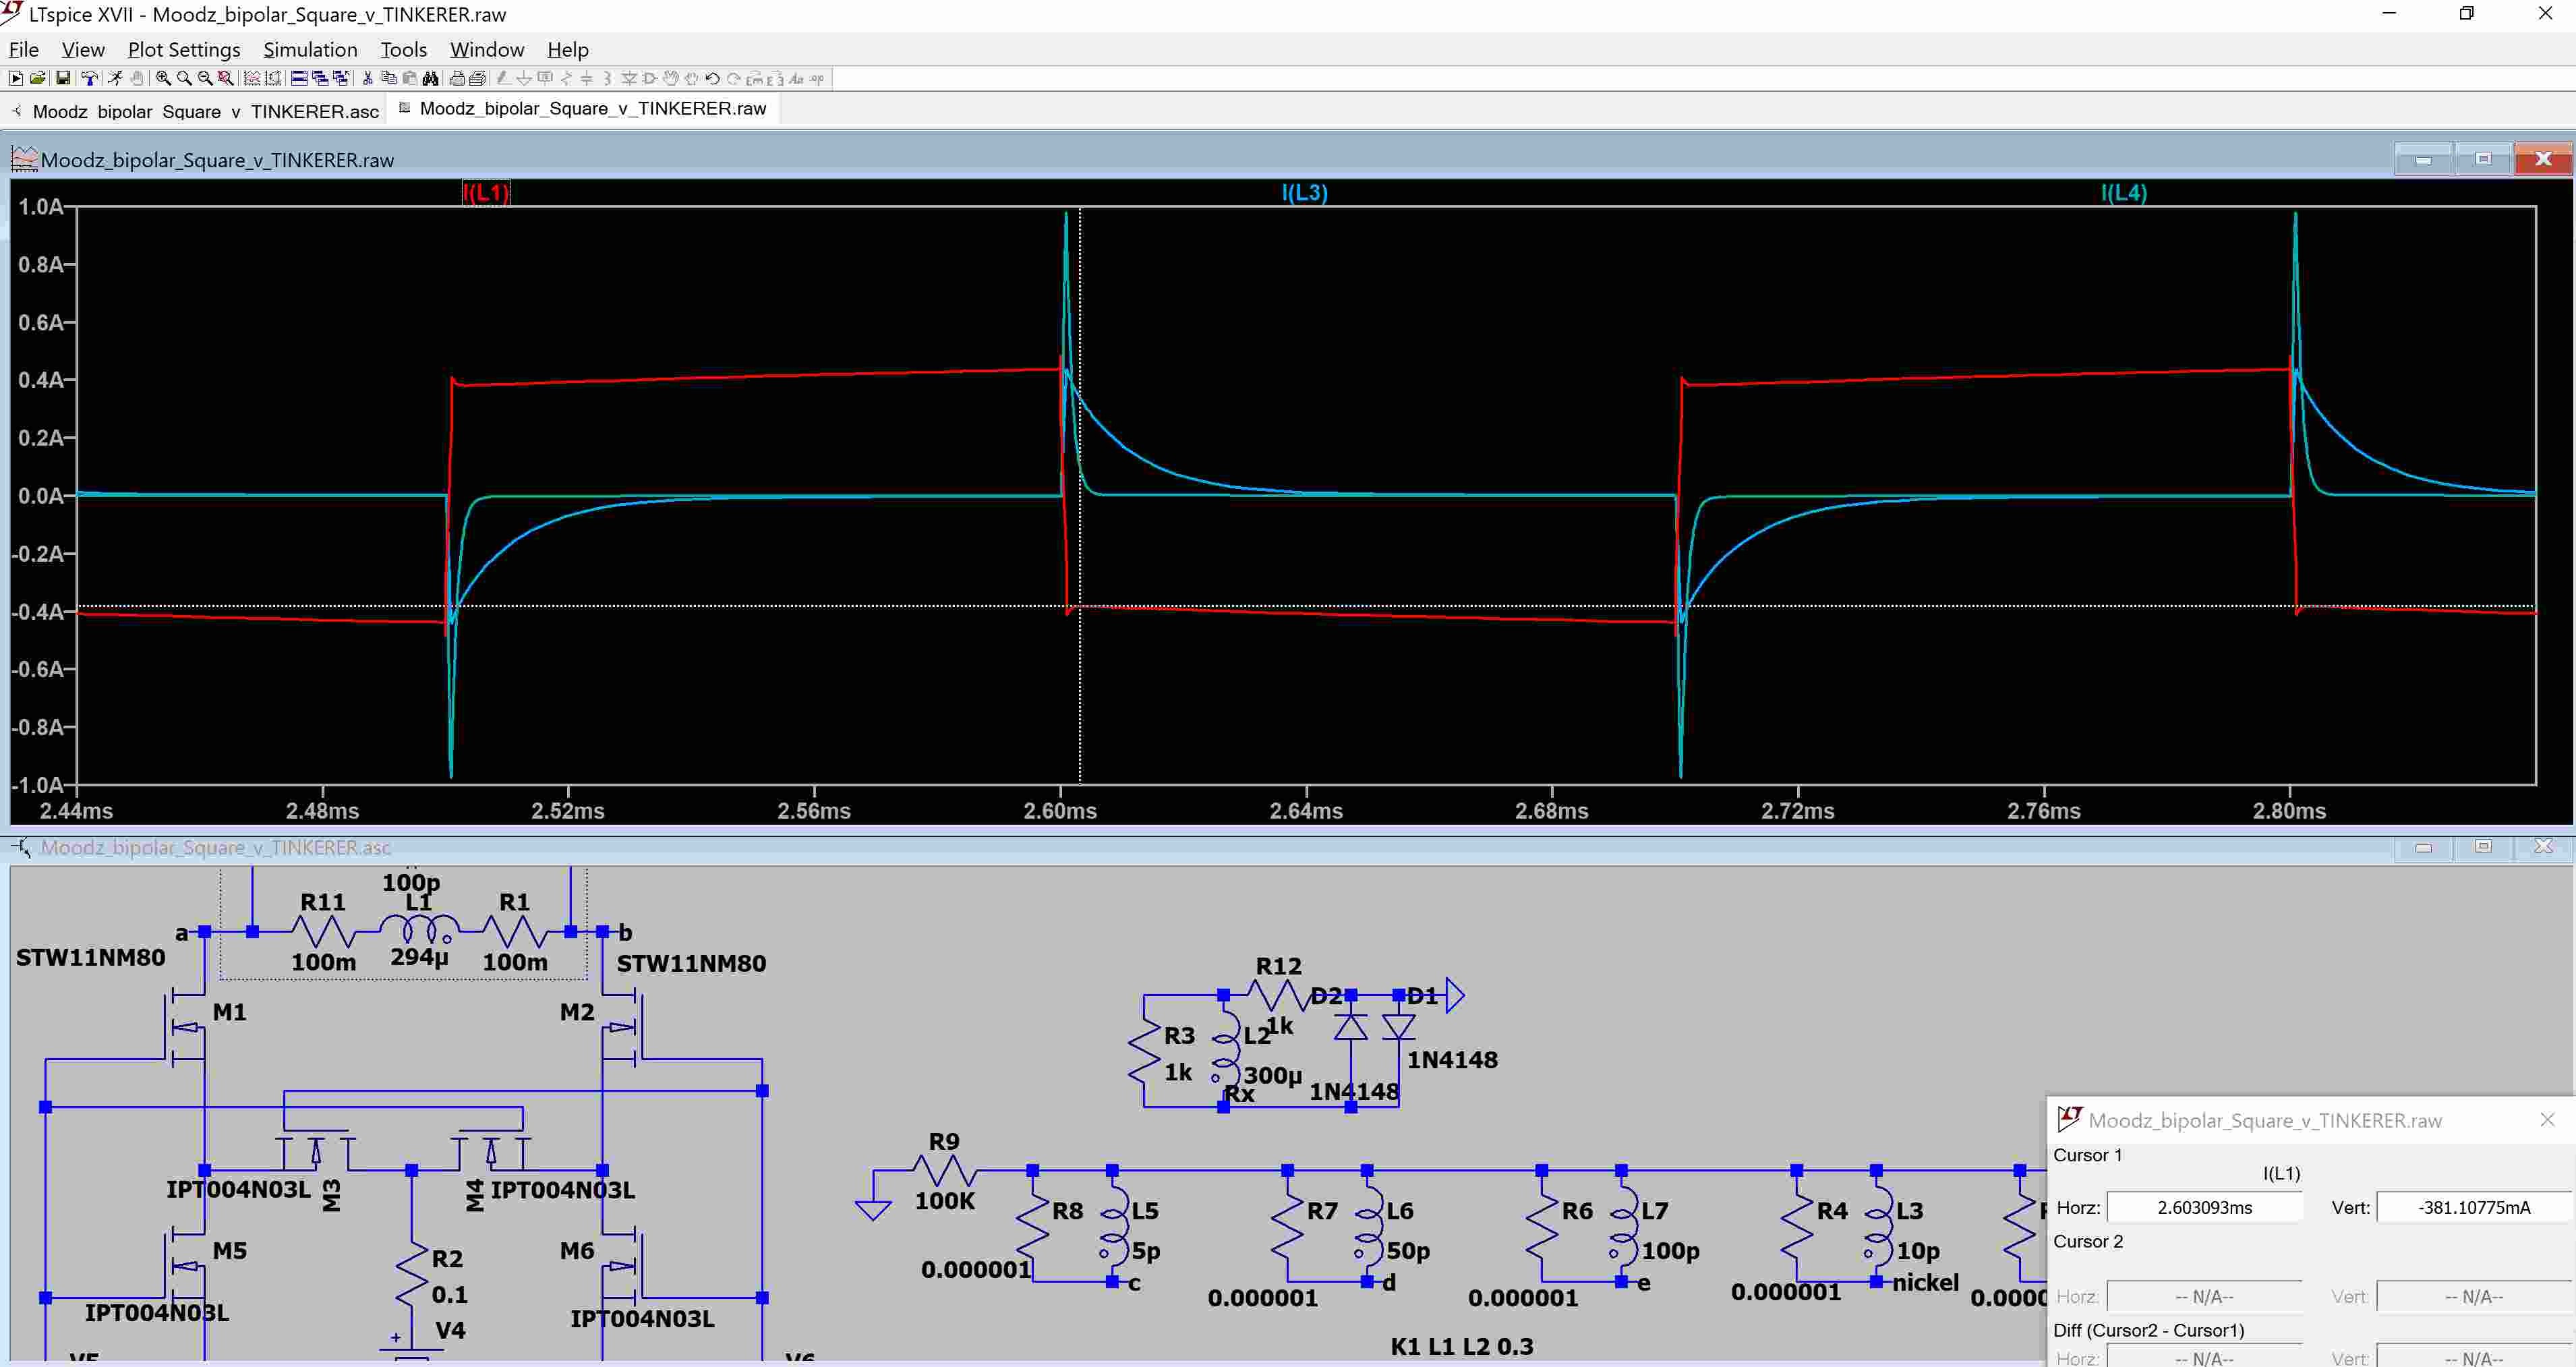Click the Open file folder icon
This screenshot has height=1367, width=2576.
tap(37, 79)
